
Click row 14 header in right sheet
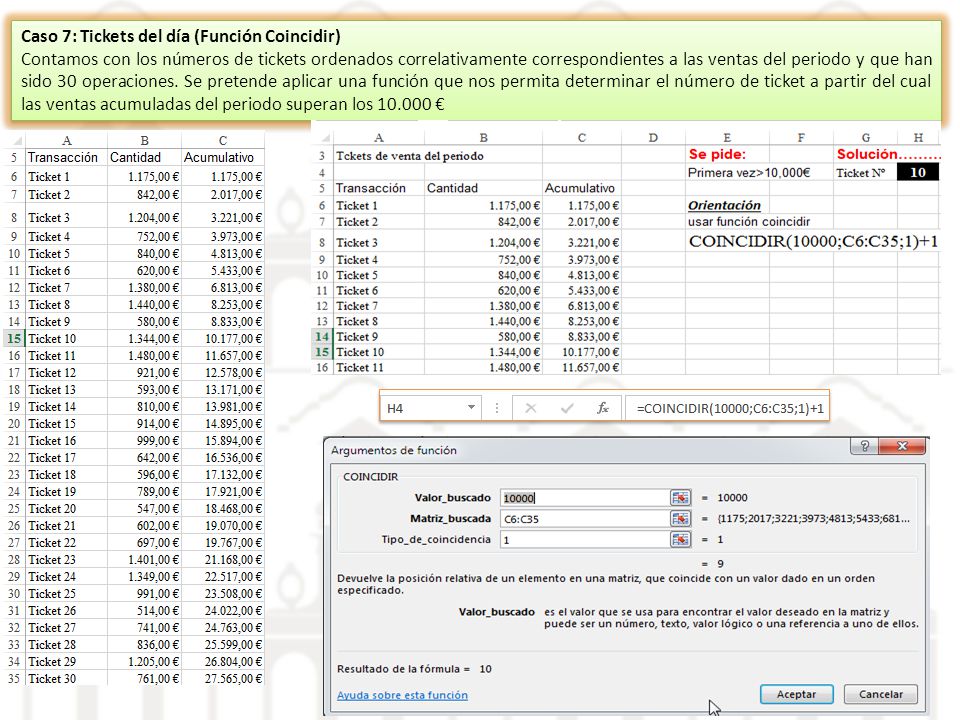(322, 336)
